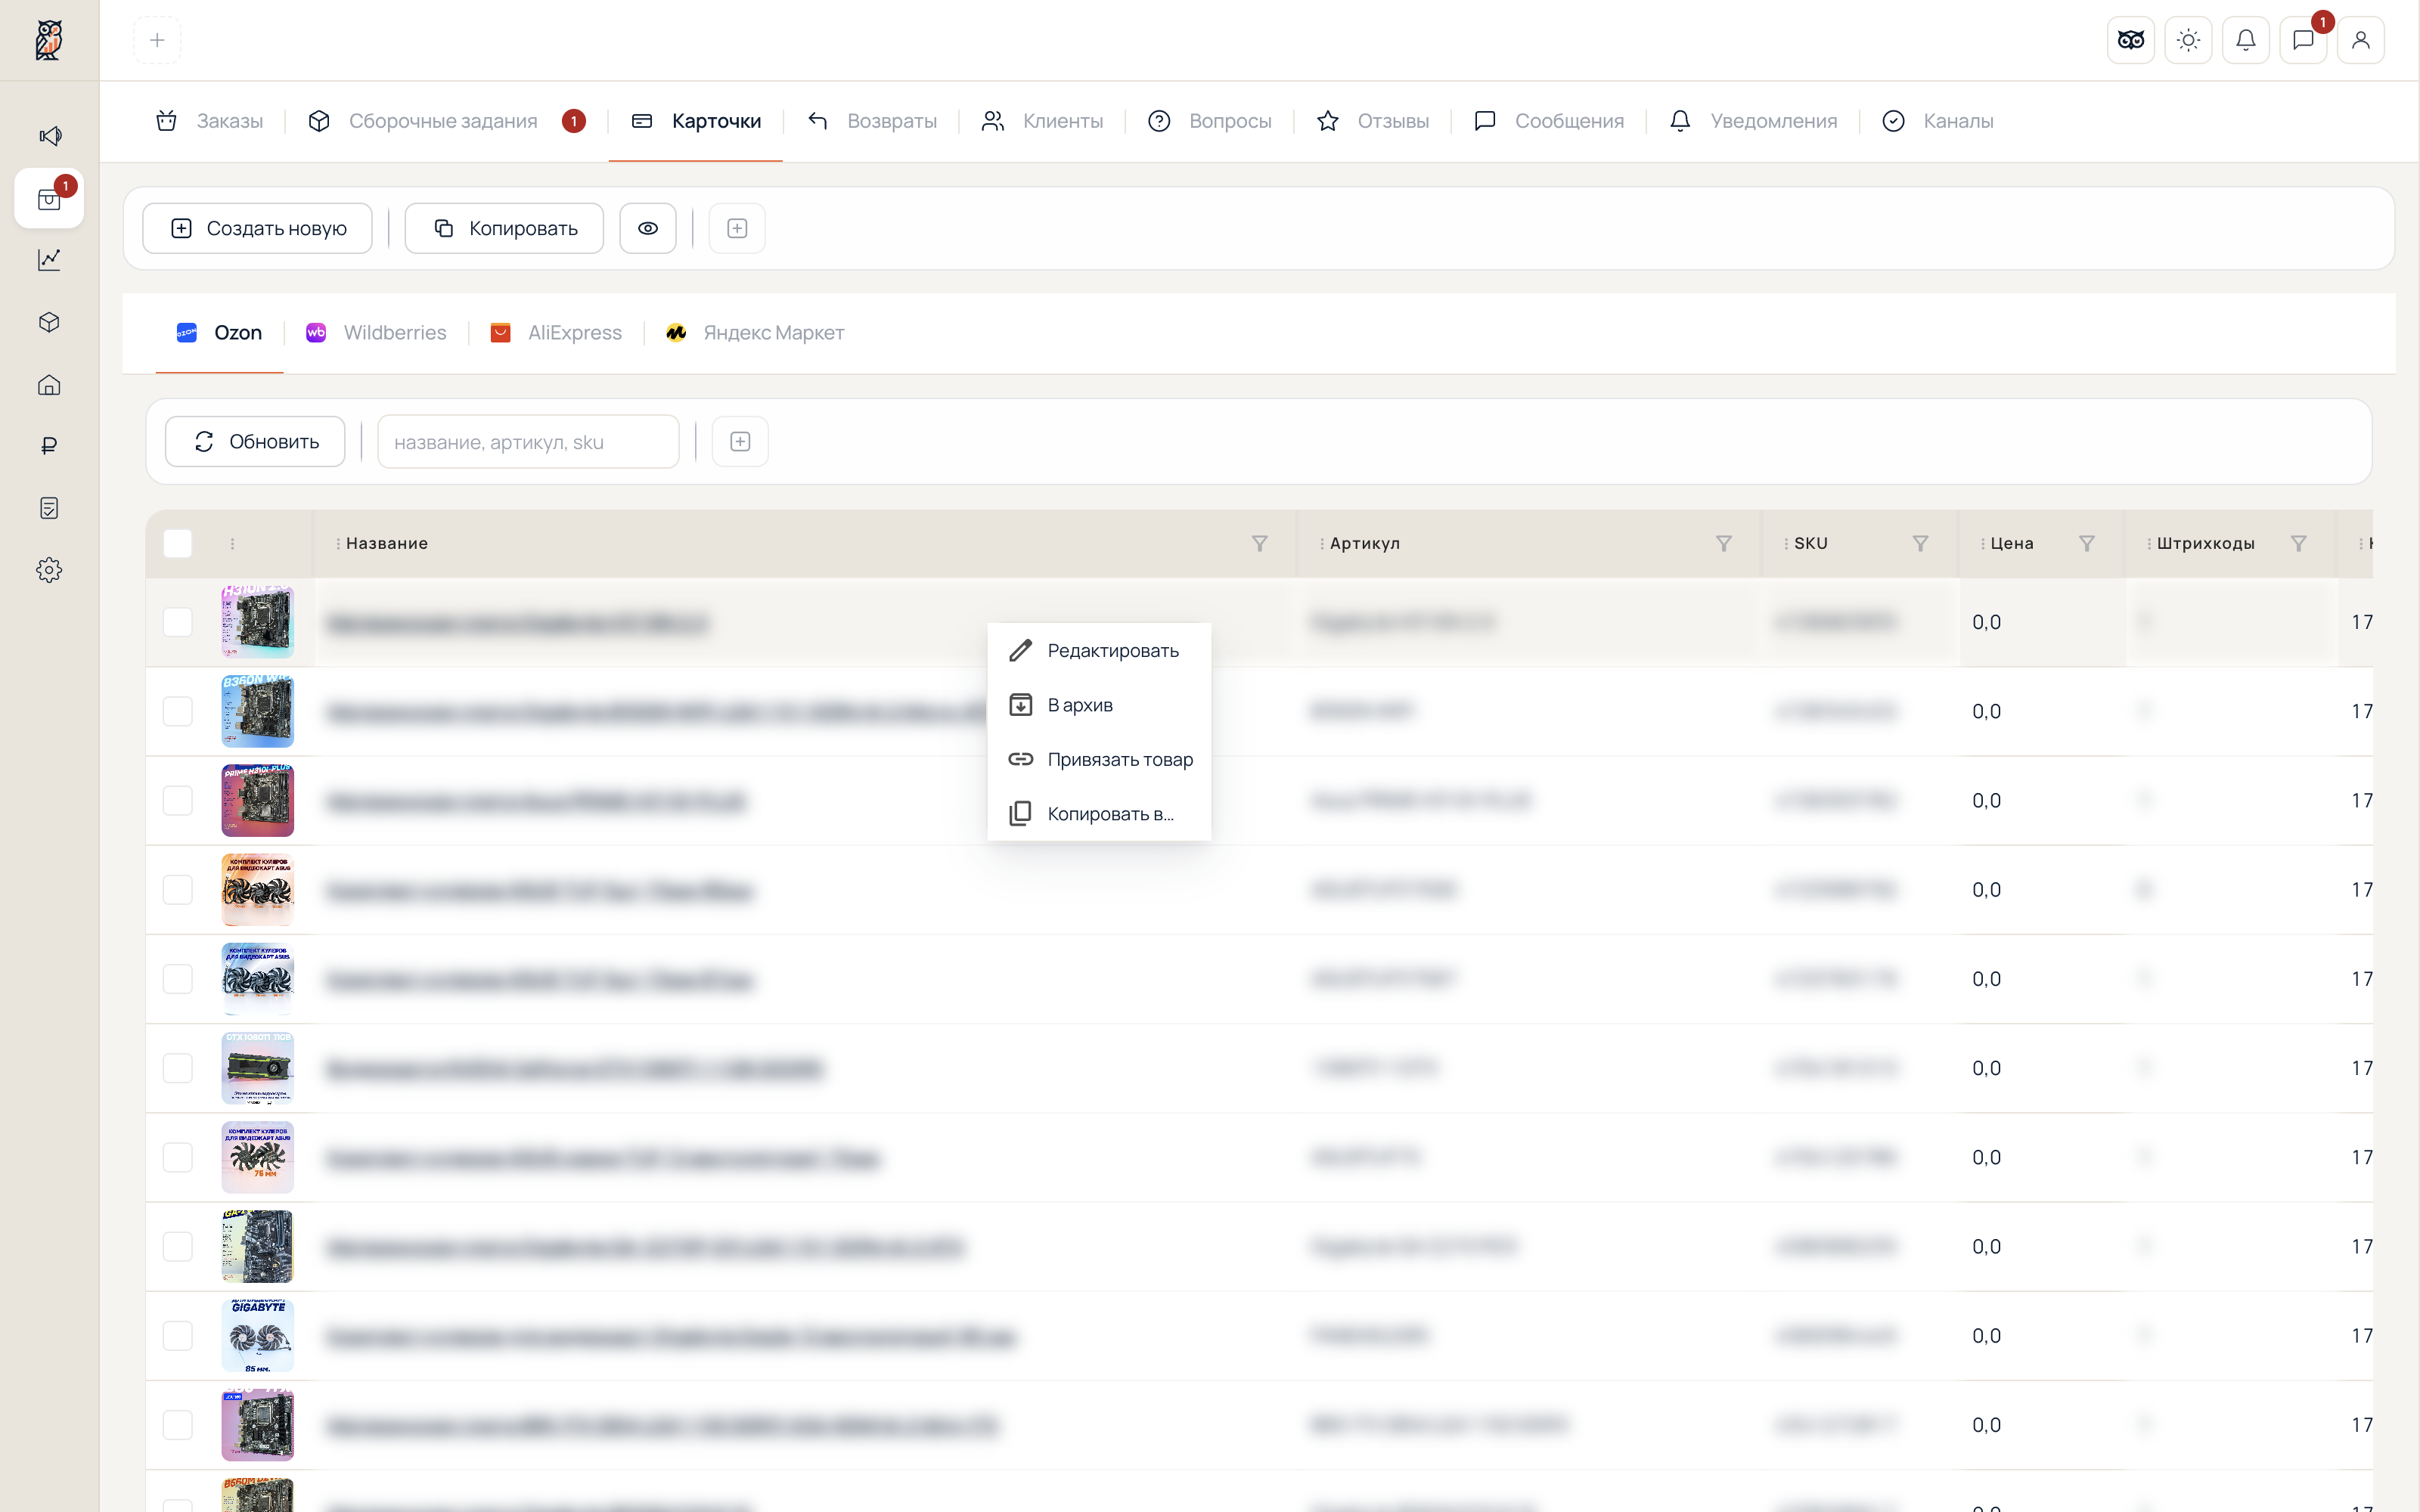2420x1512 pixels.
Task: Focus the название, артикул, sku search field
Action: pyautogui.click(x=528, y=441)
